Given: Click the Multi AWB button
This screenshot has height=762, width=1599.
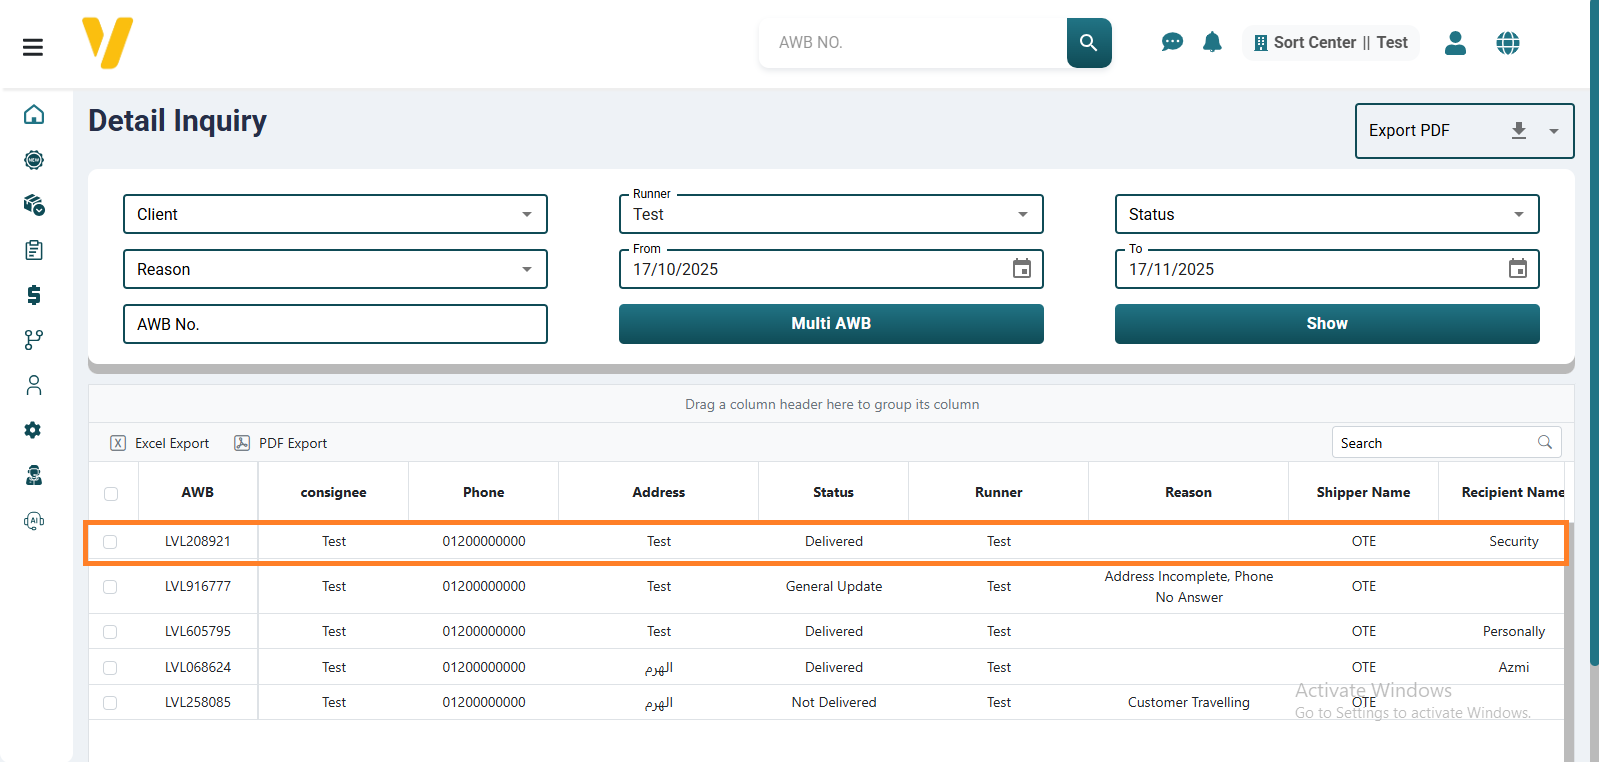Looking at the screenshot, I should [x=830, y=324].
